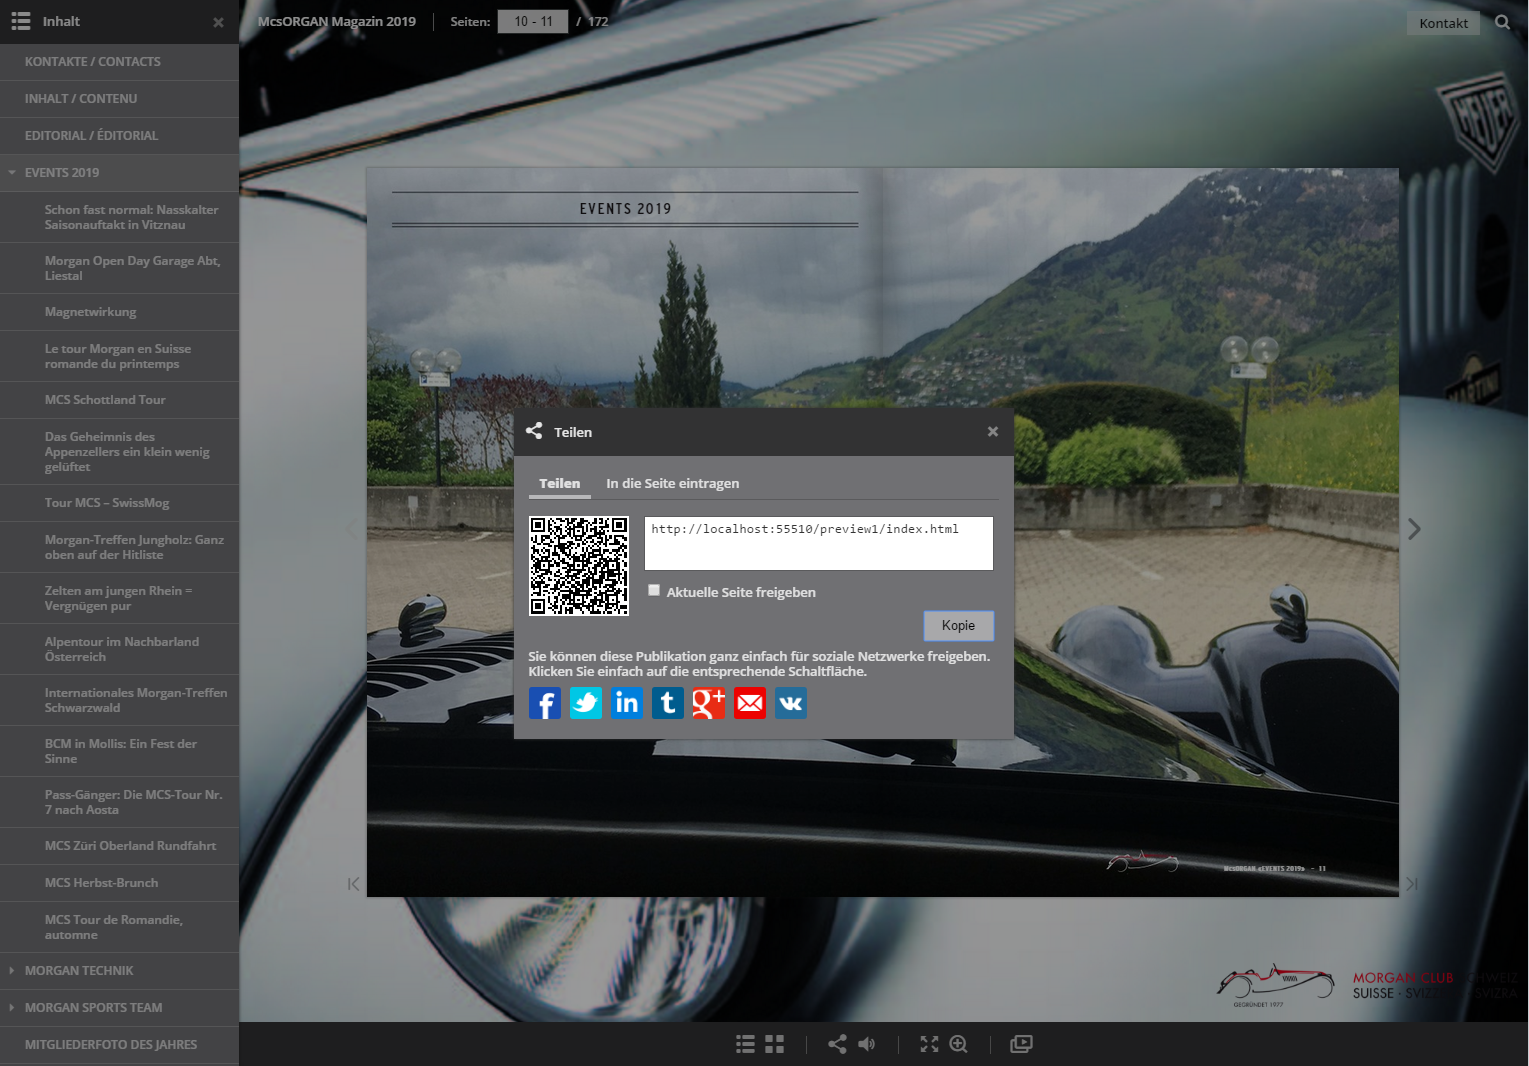Click the Kontakt button
Screen dimensions: 1529x1066
pyautogui.click(x=1443, y=23)
